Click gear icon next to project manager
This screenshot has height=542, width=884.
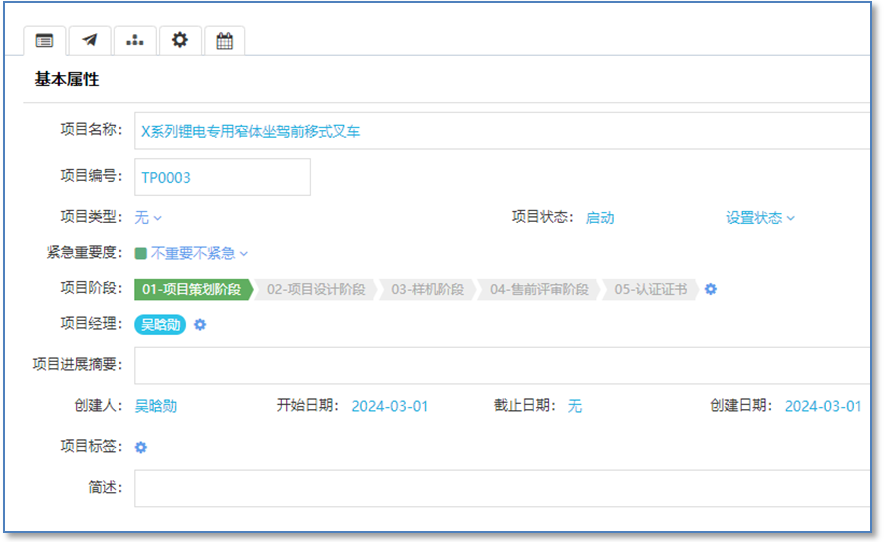pos(200,324)
